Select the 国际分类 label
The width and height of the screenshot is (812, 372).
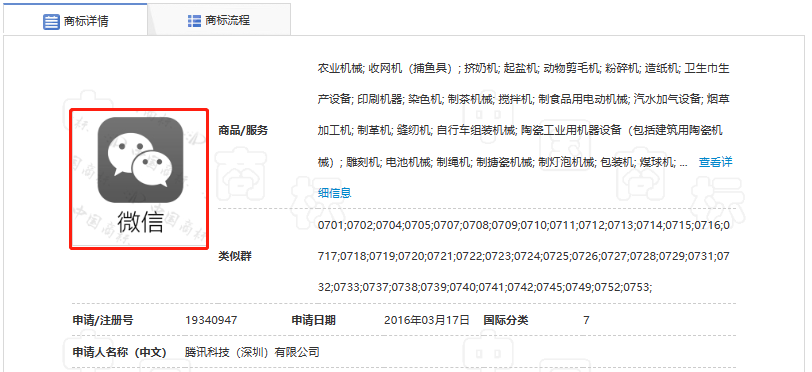[x=505, y=320]
